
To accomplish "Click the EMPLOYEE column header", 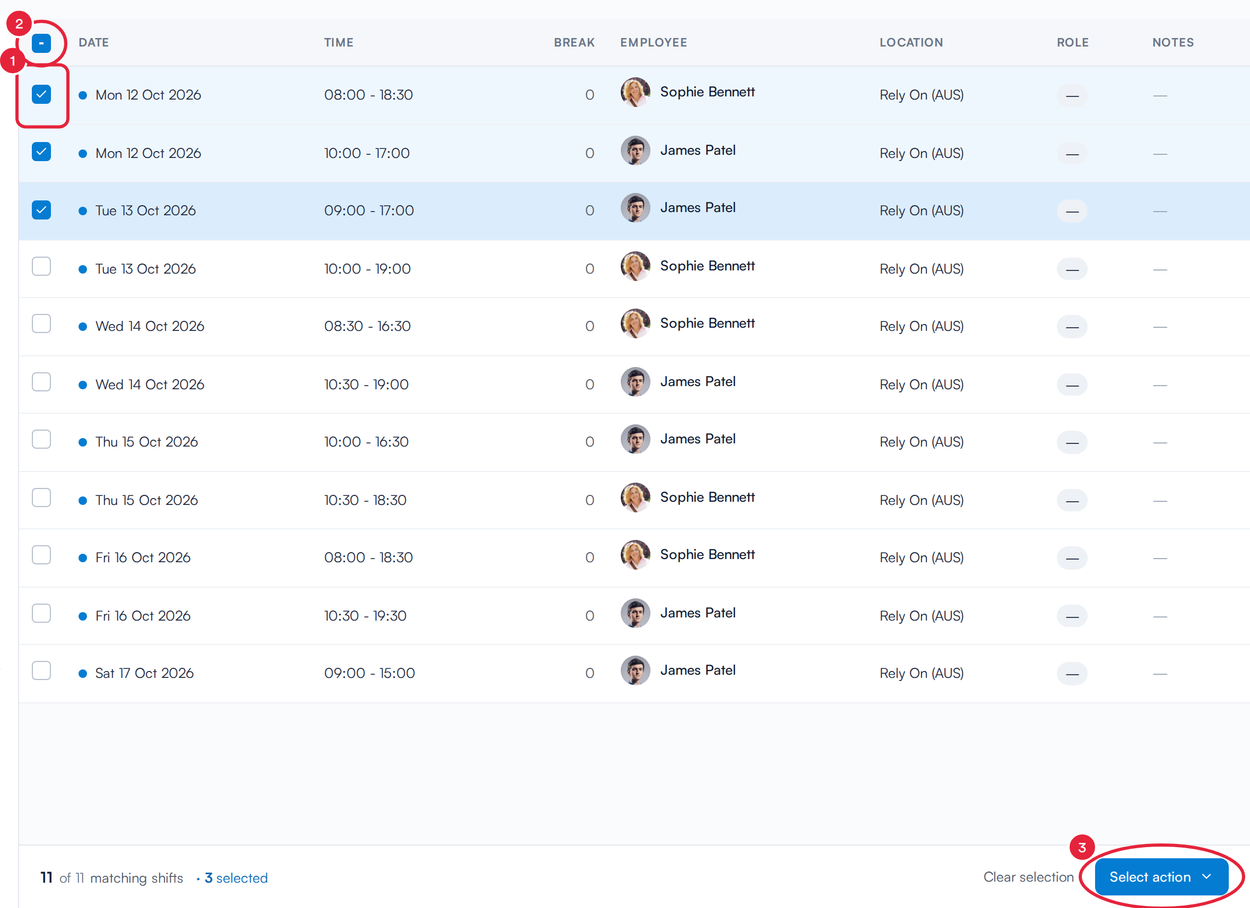I will click(653, 43).
